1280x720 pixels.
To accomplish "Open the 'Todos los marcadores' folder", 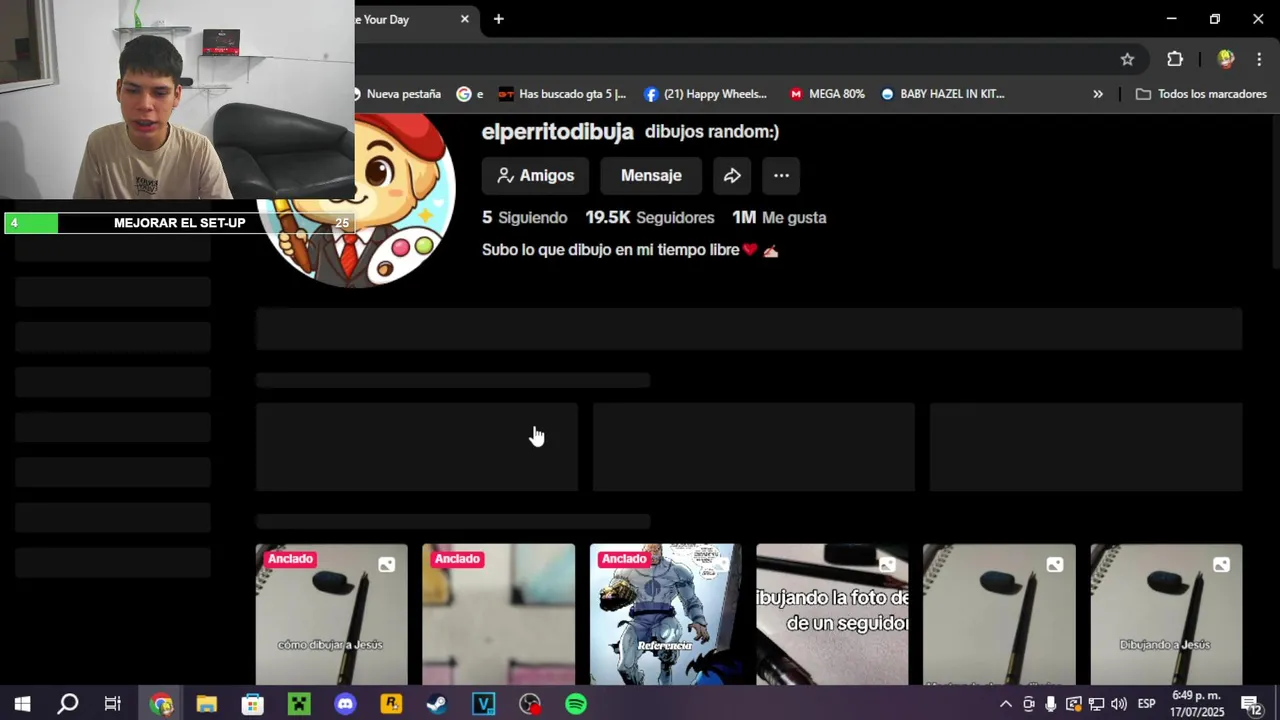I will tap(1201, 94).
